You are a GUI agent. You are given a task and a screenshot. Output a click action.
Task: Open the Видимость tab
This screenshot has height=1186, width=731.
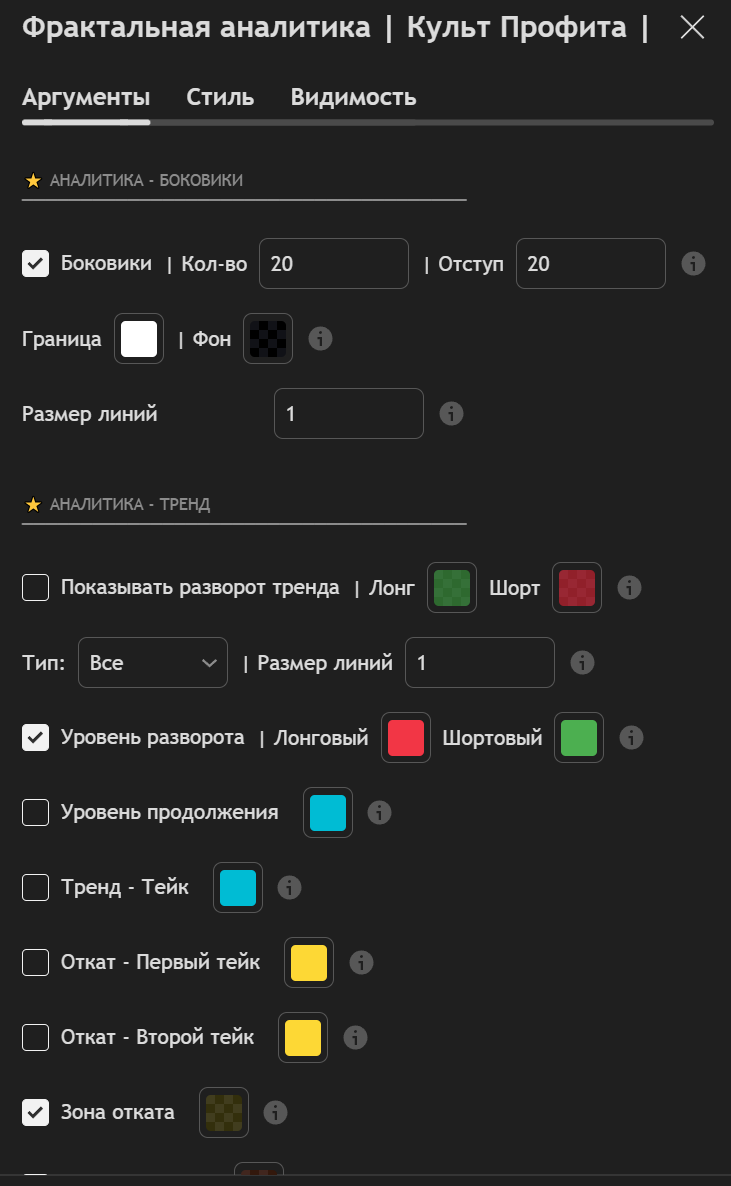click(353, 98)
